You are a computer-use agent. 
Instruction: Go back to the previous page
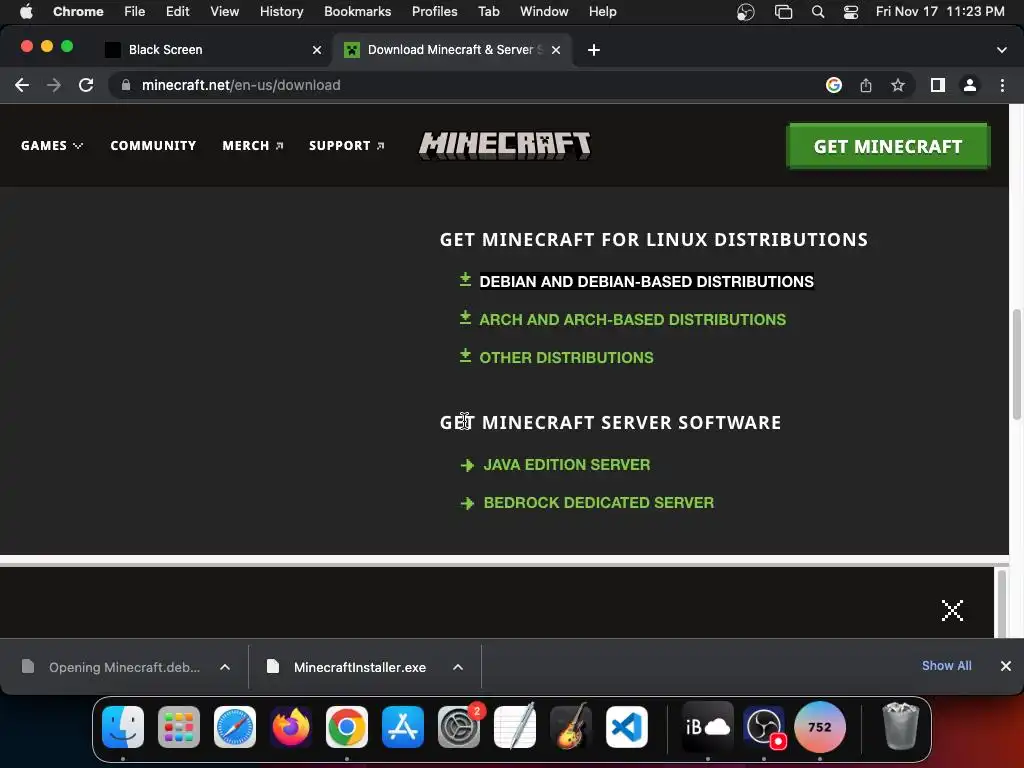tap(22, 85)
